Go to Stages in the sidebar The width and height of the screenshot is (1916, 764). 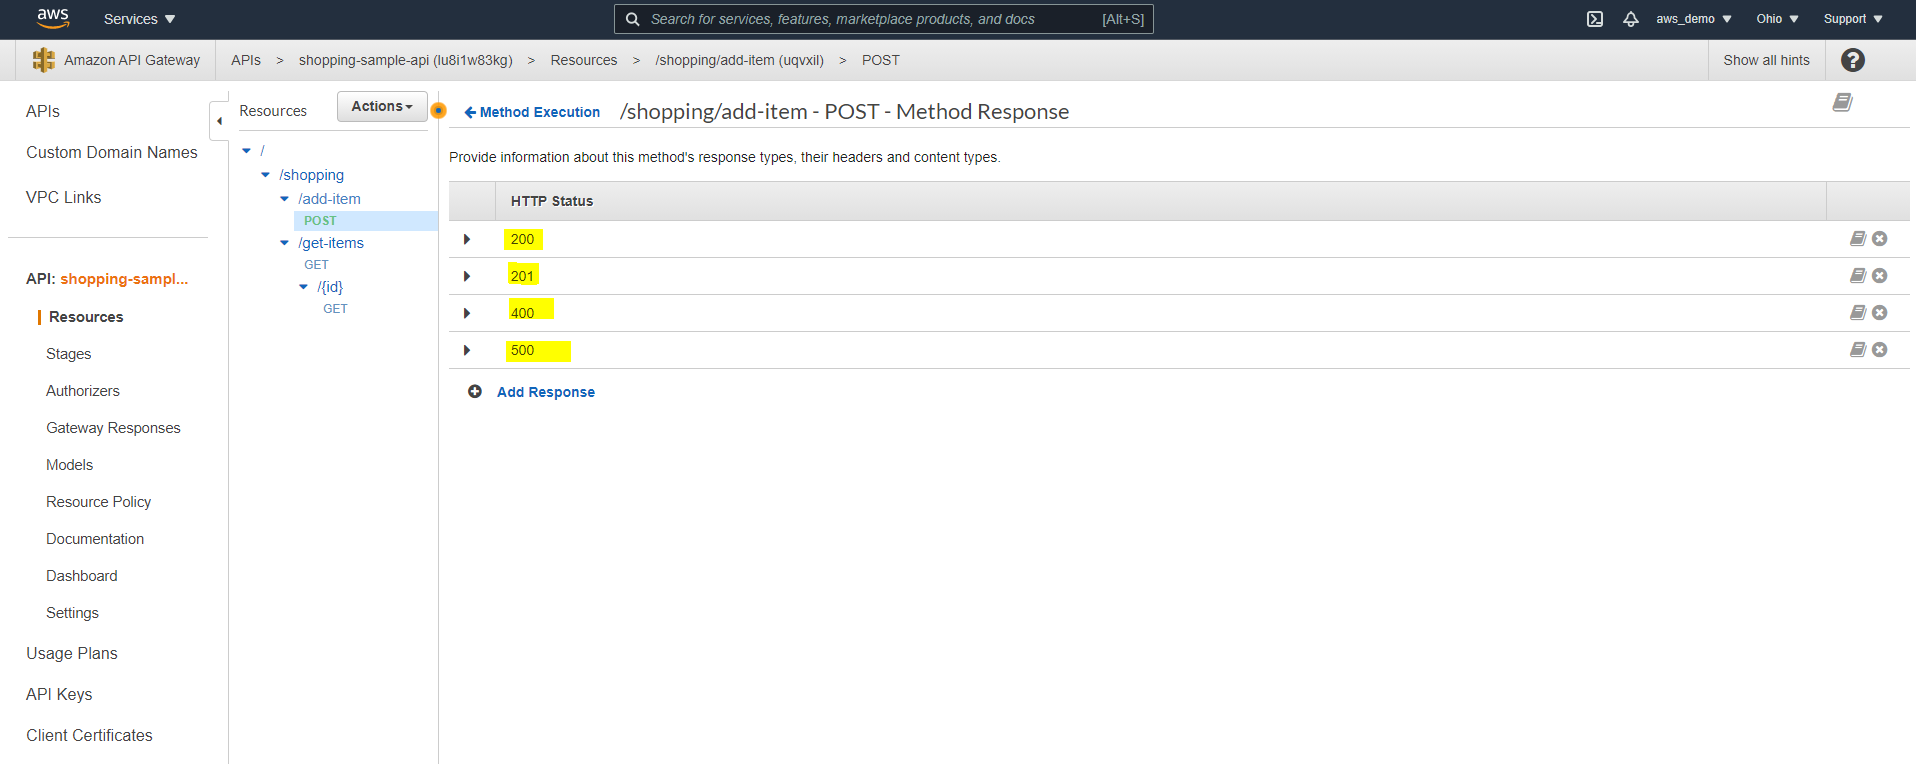click(x=68, y=354)
